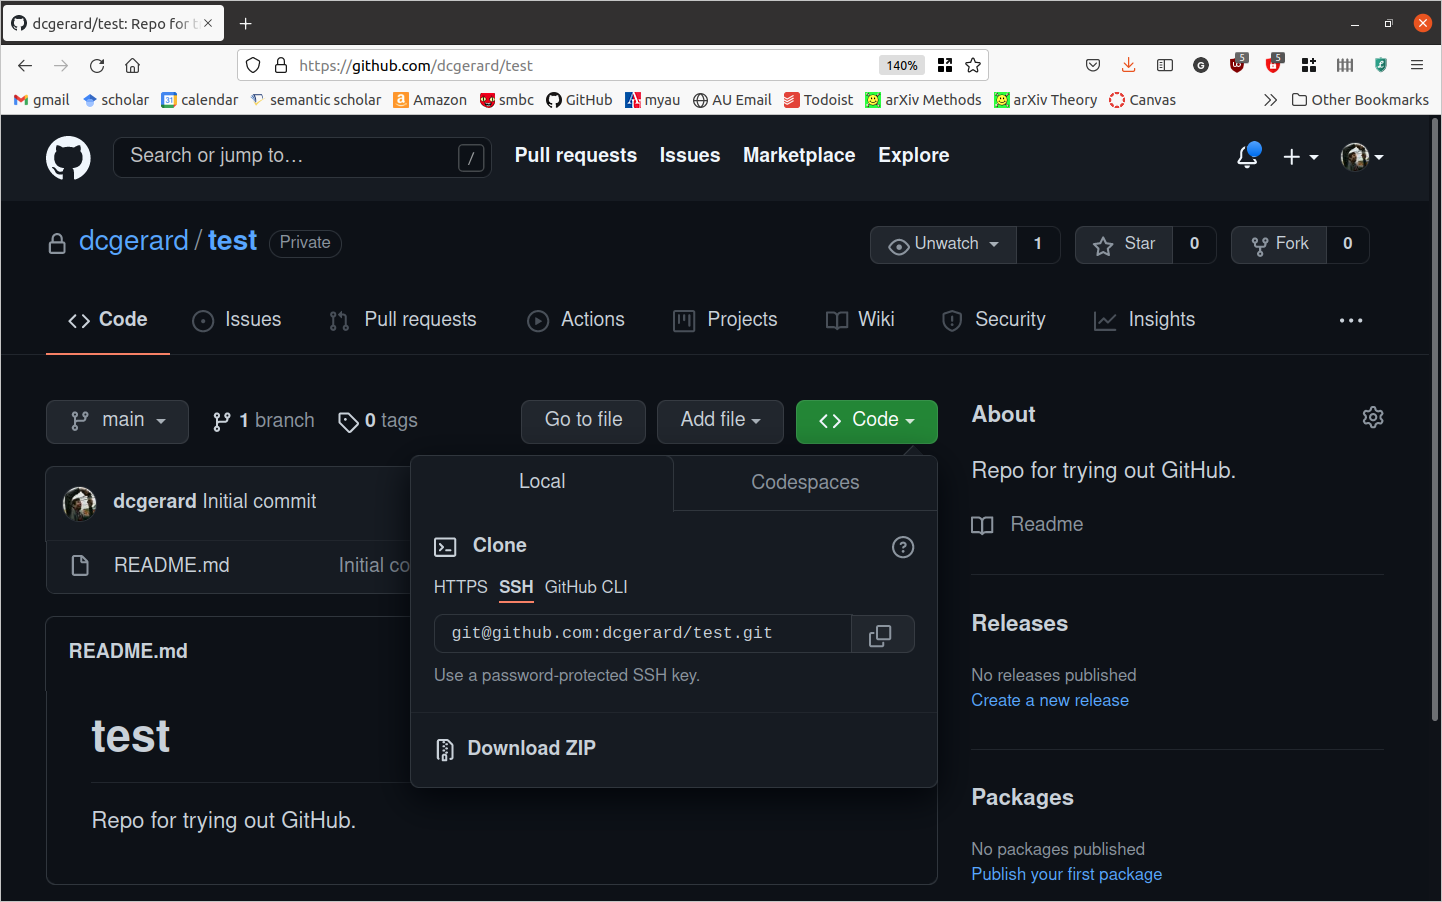
Task: Click the repository tabs overflow ellipsis
Action: click(1351, 320)
